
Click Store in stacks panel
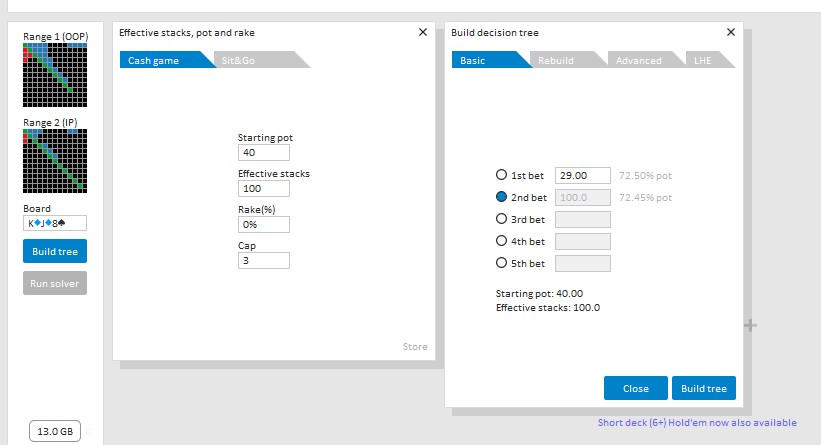pyautogui.click(x=414, y=347)
